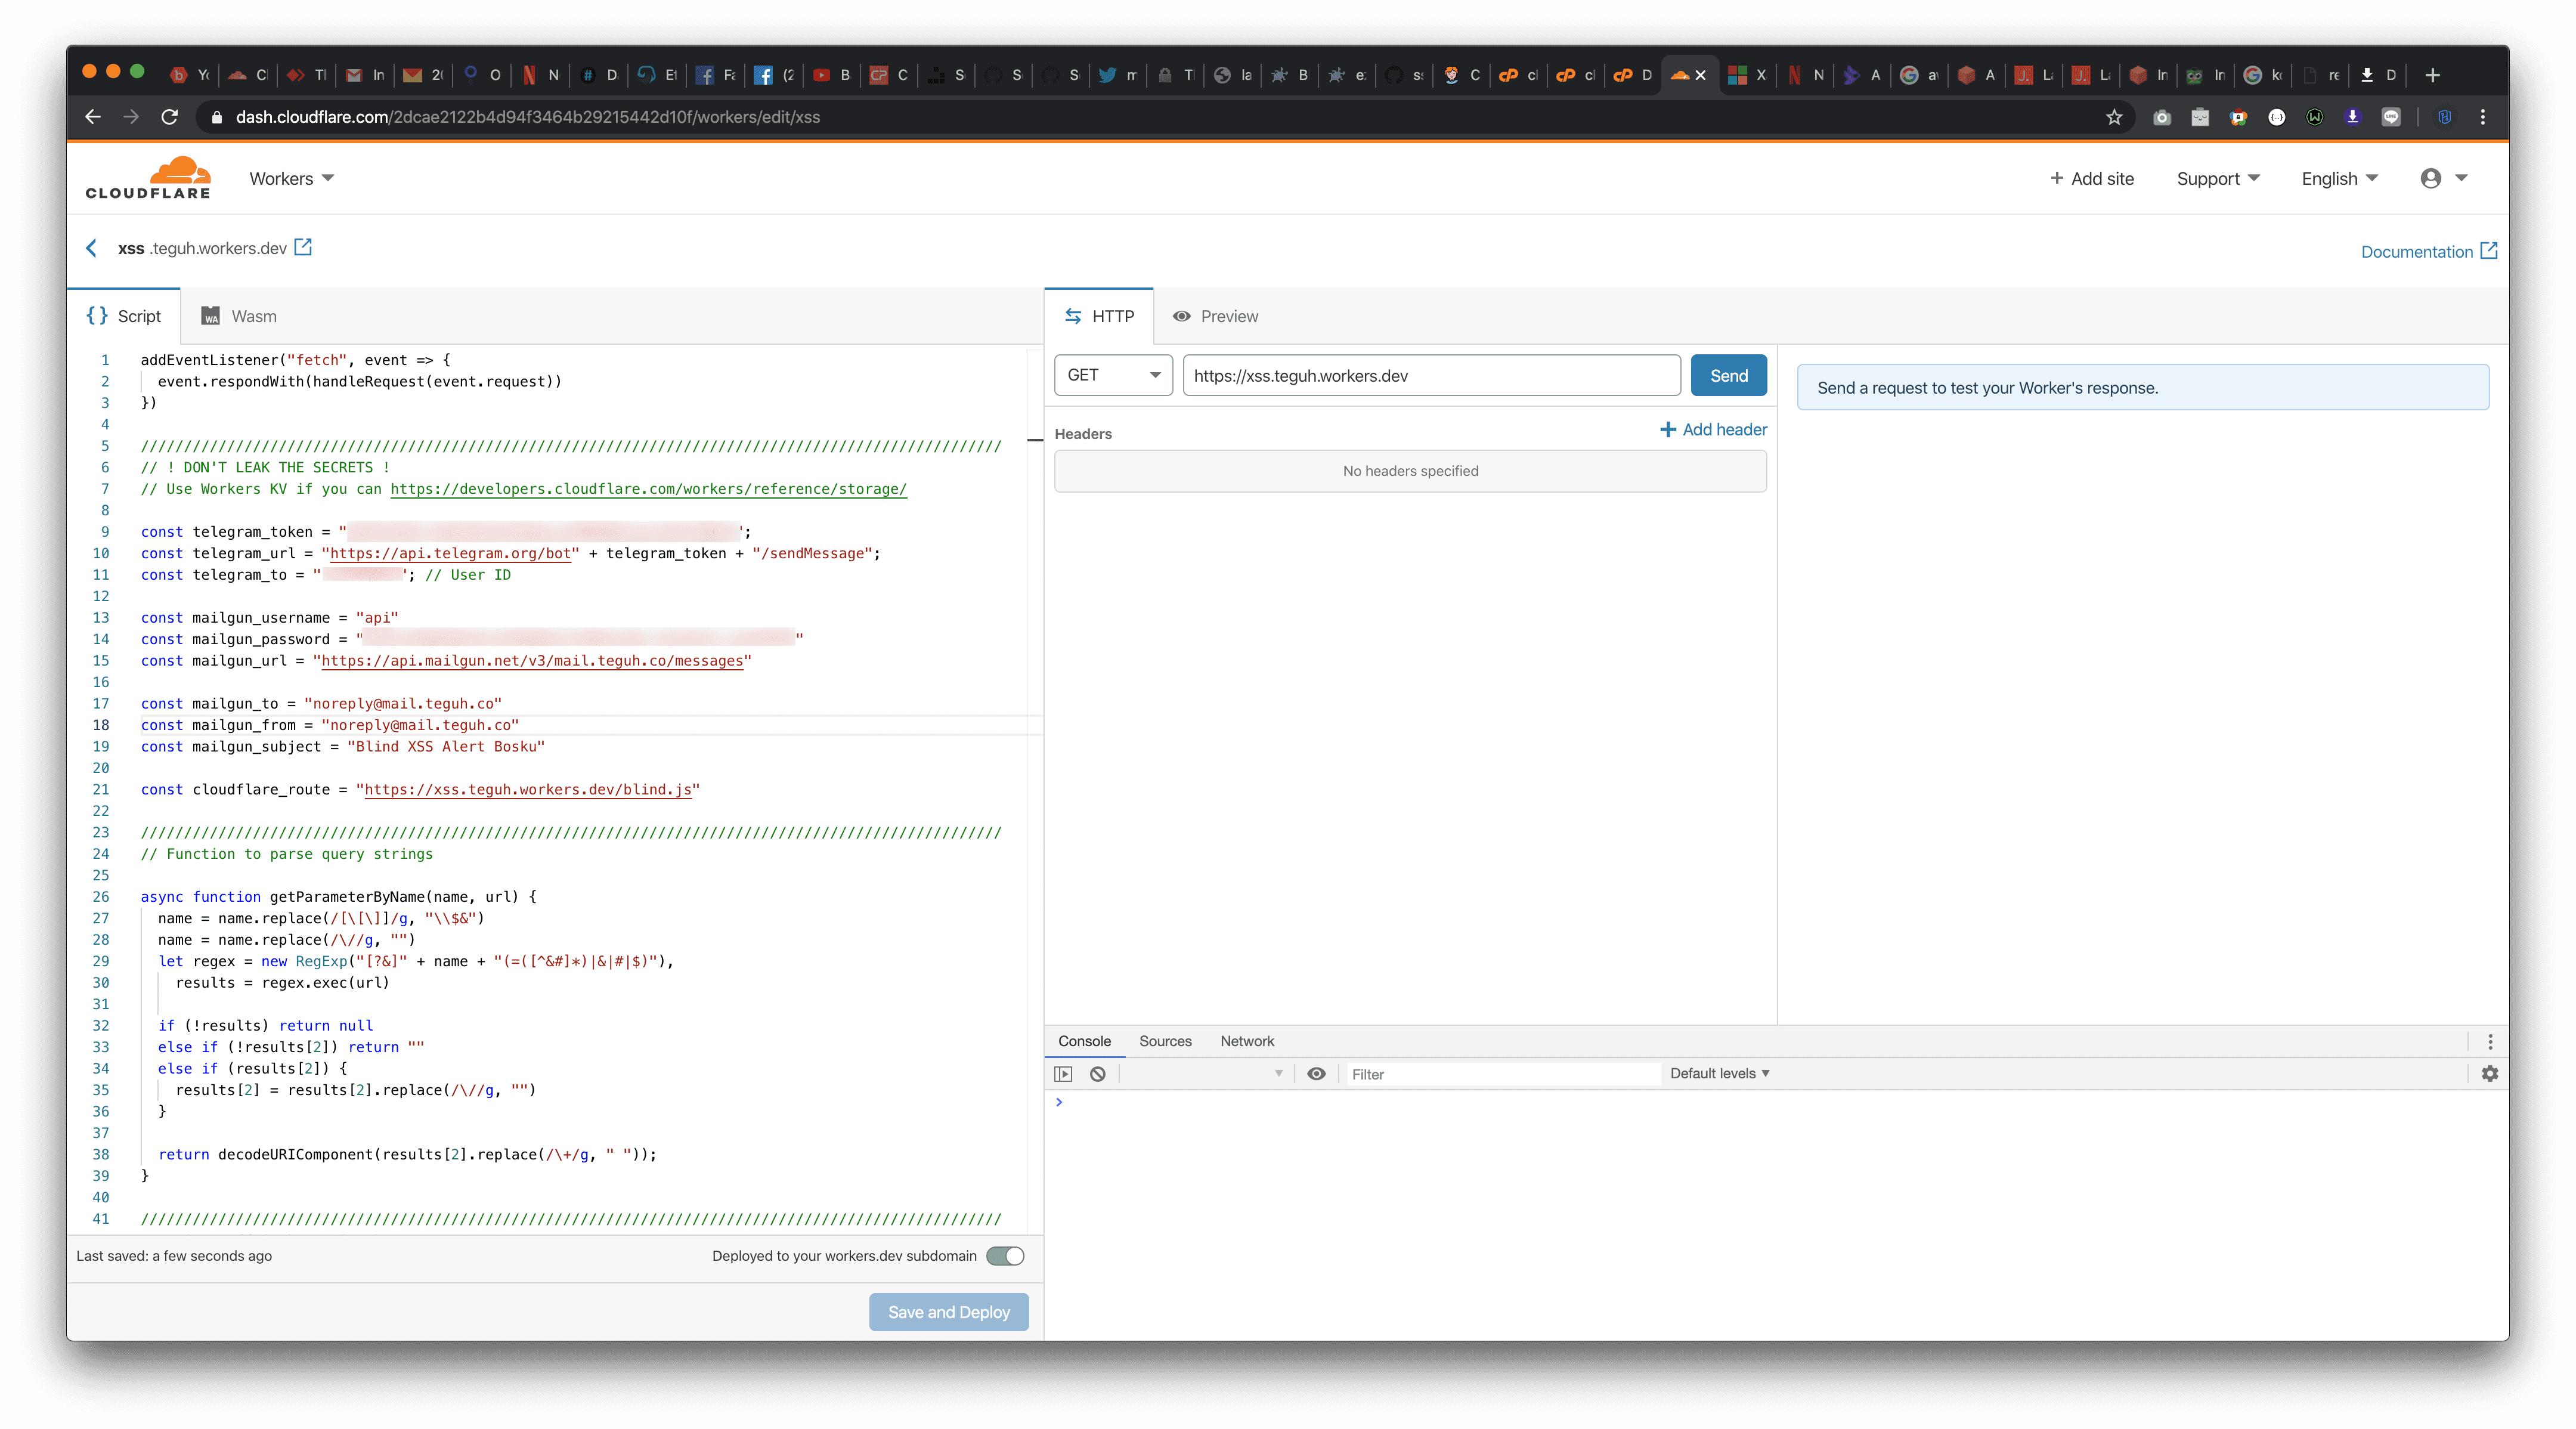Viewport: 2576px width, 1429px height.
Task: Toggle console sidebar panel icon
Action: pyautogui.click(x=1063, y=1074)
